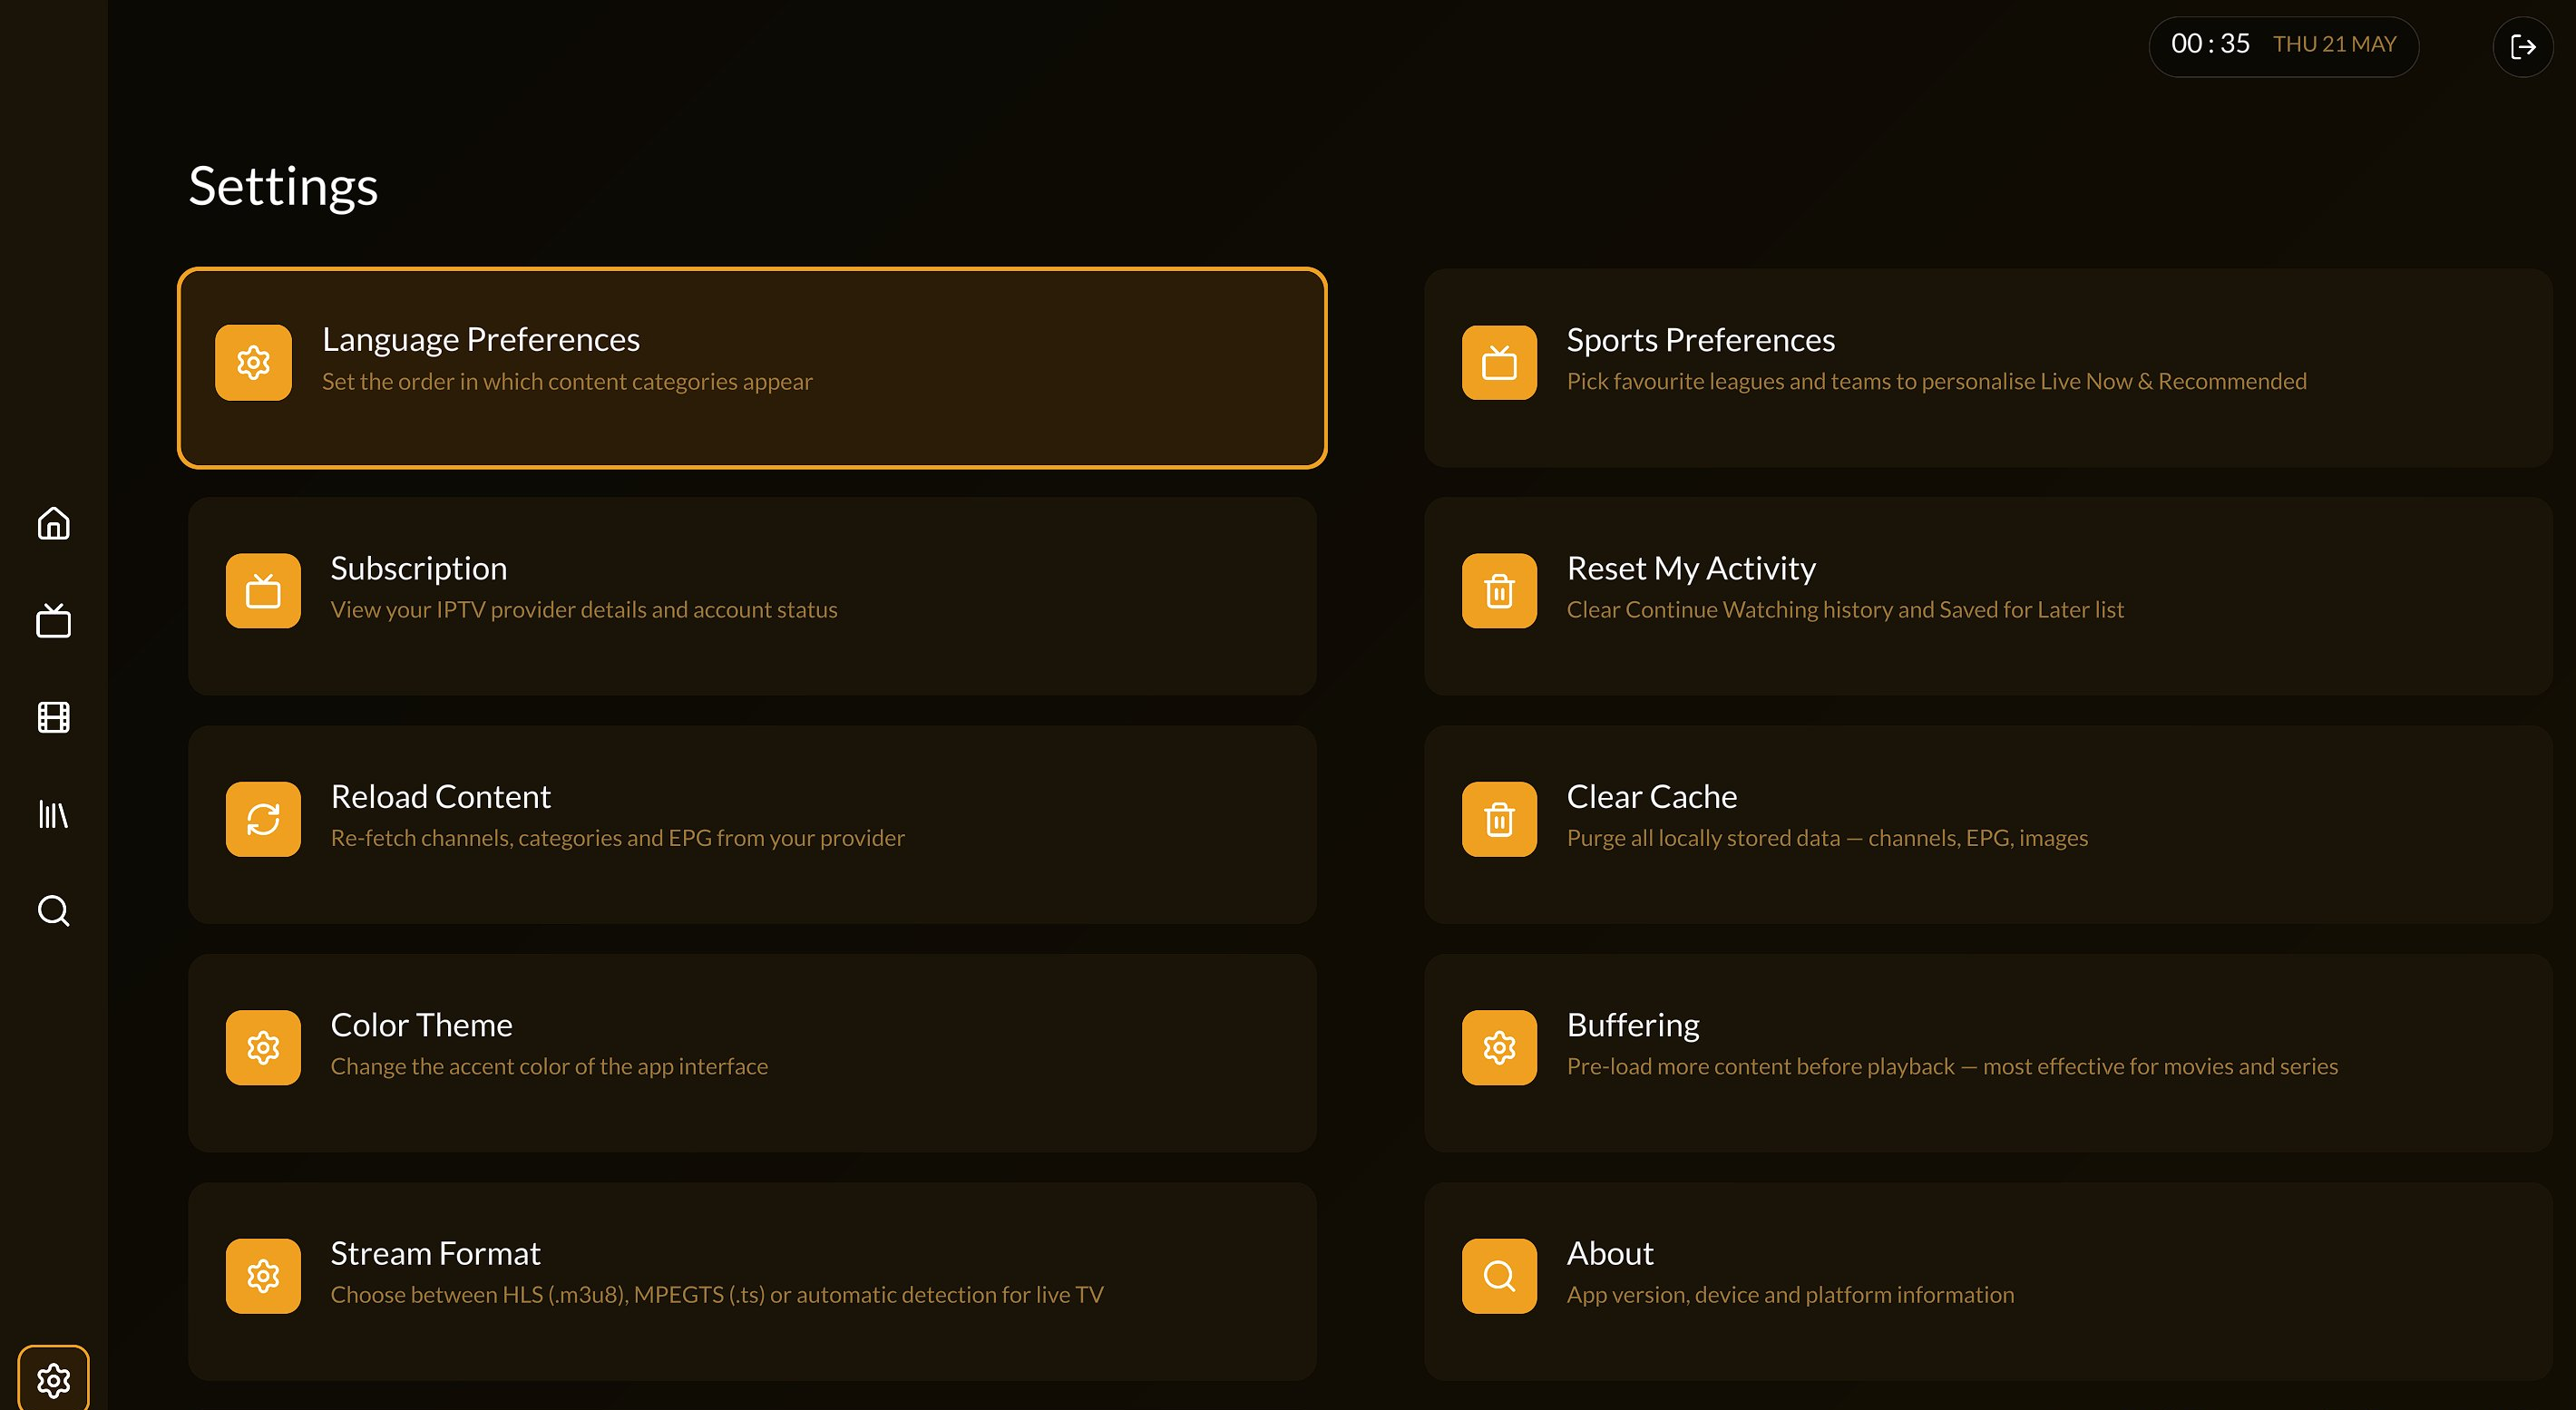Click the Language Preferences gear icon
The height and width of the screenshot is (1410, 2576).
[x=253, y=362]
